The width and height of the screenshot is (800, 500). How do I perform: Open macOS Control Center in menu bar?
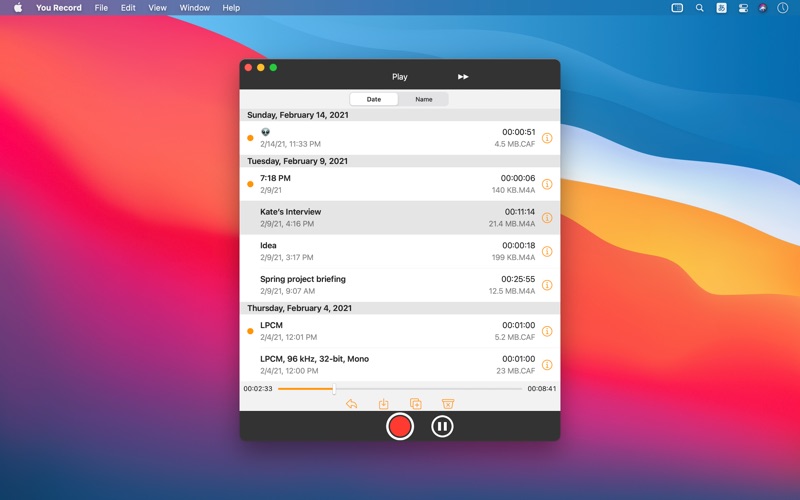pyautogui.click(x=743, y=8)
